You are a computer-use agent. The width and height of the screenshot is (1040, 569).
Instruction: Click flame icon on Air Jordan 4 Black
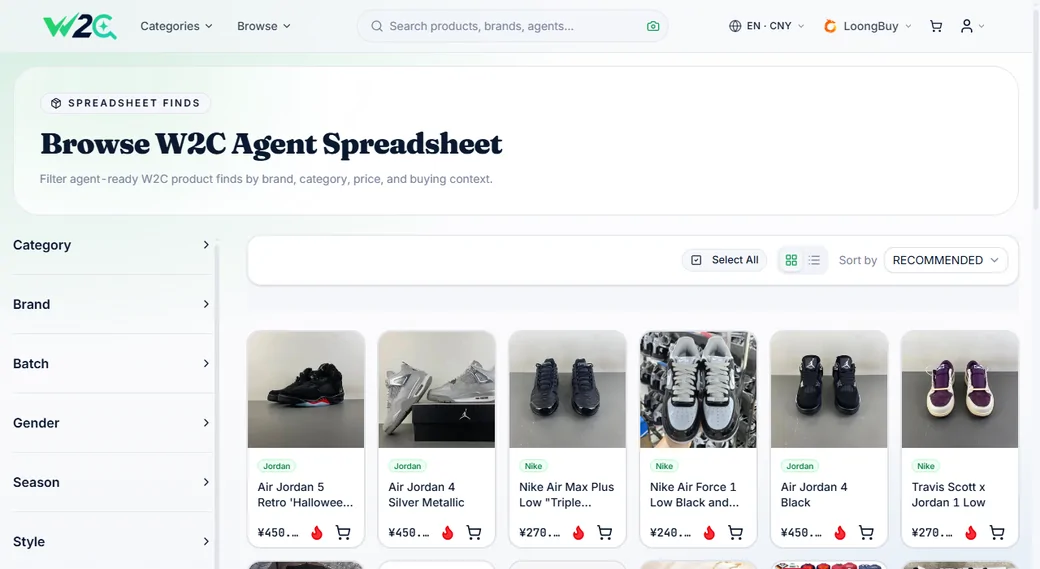point(840,533)
